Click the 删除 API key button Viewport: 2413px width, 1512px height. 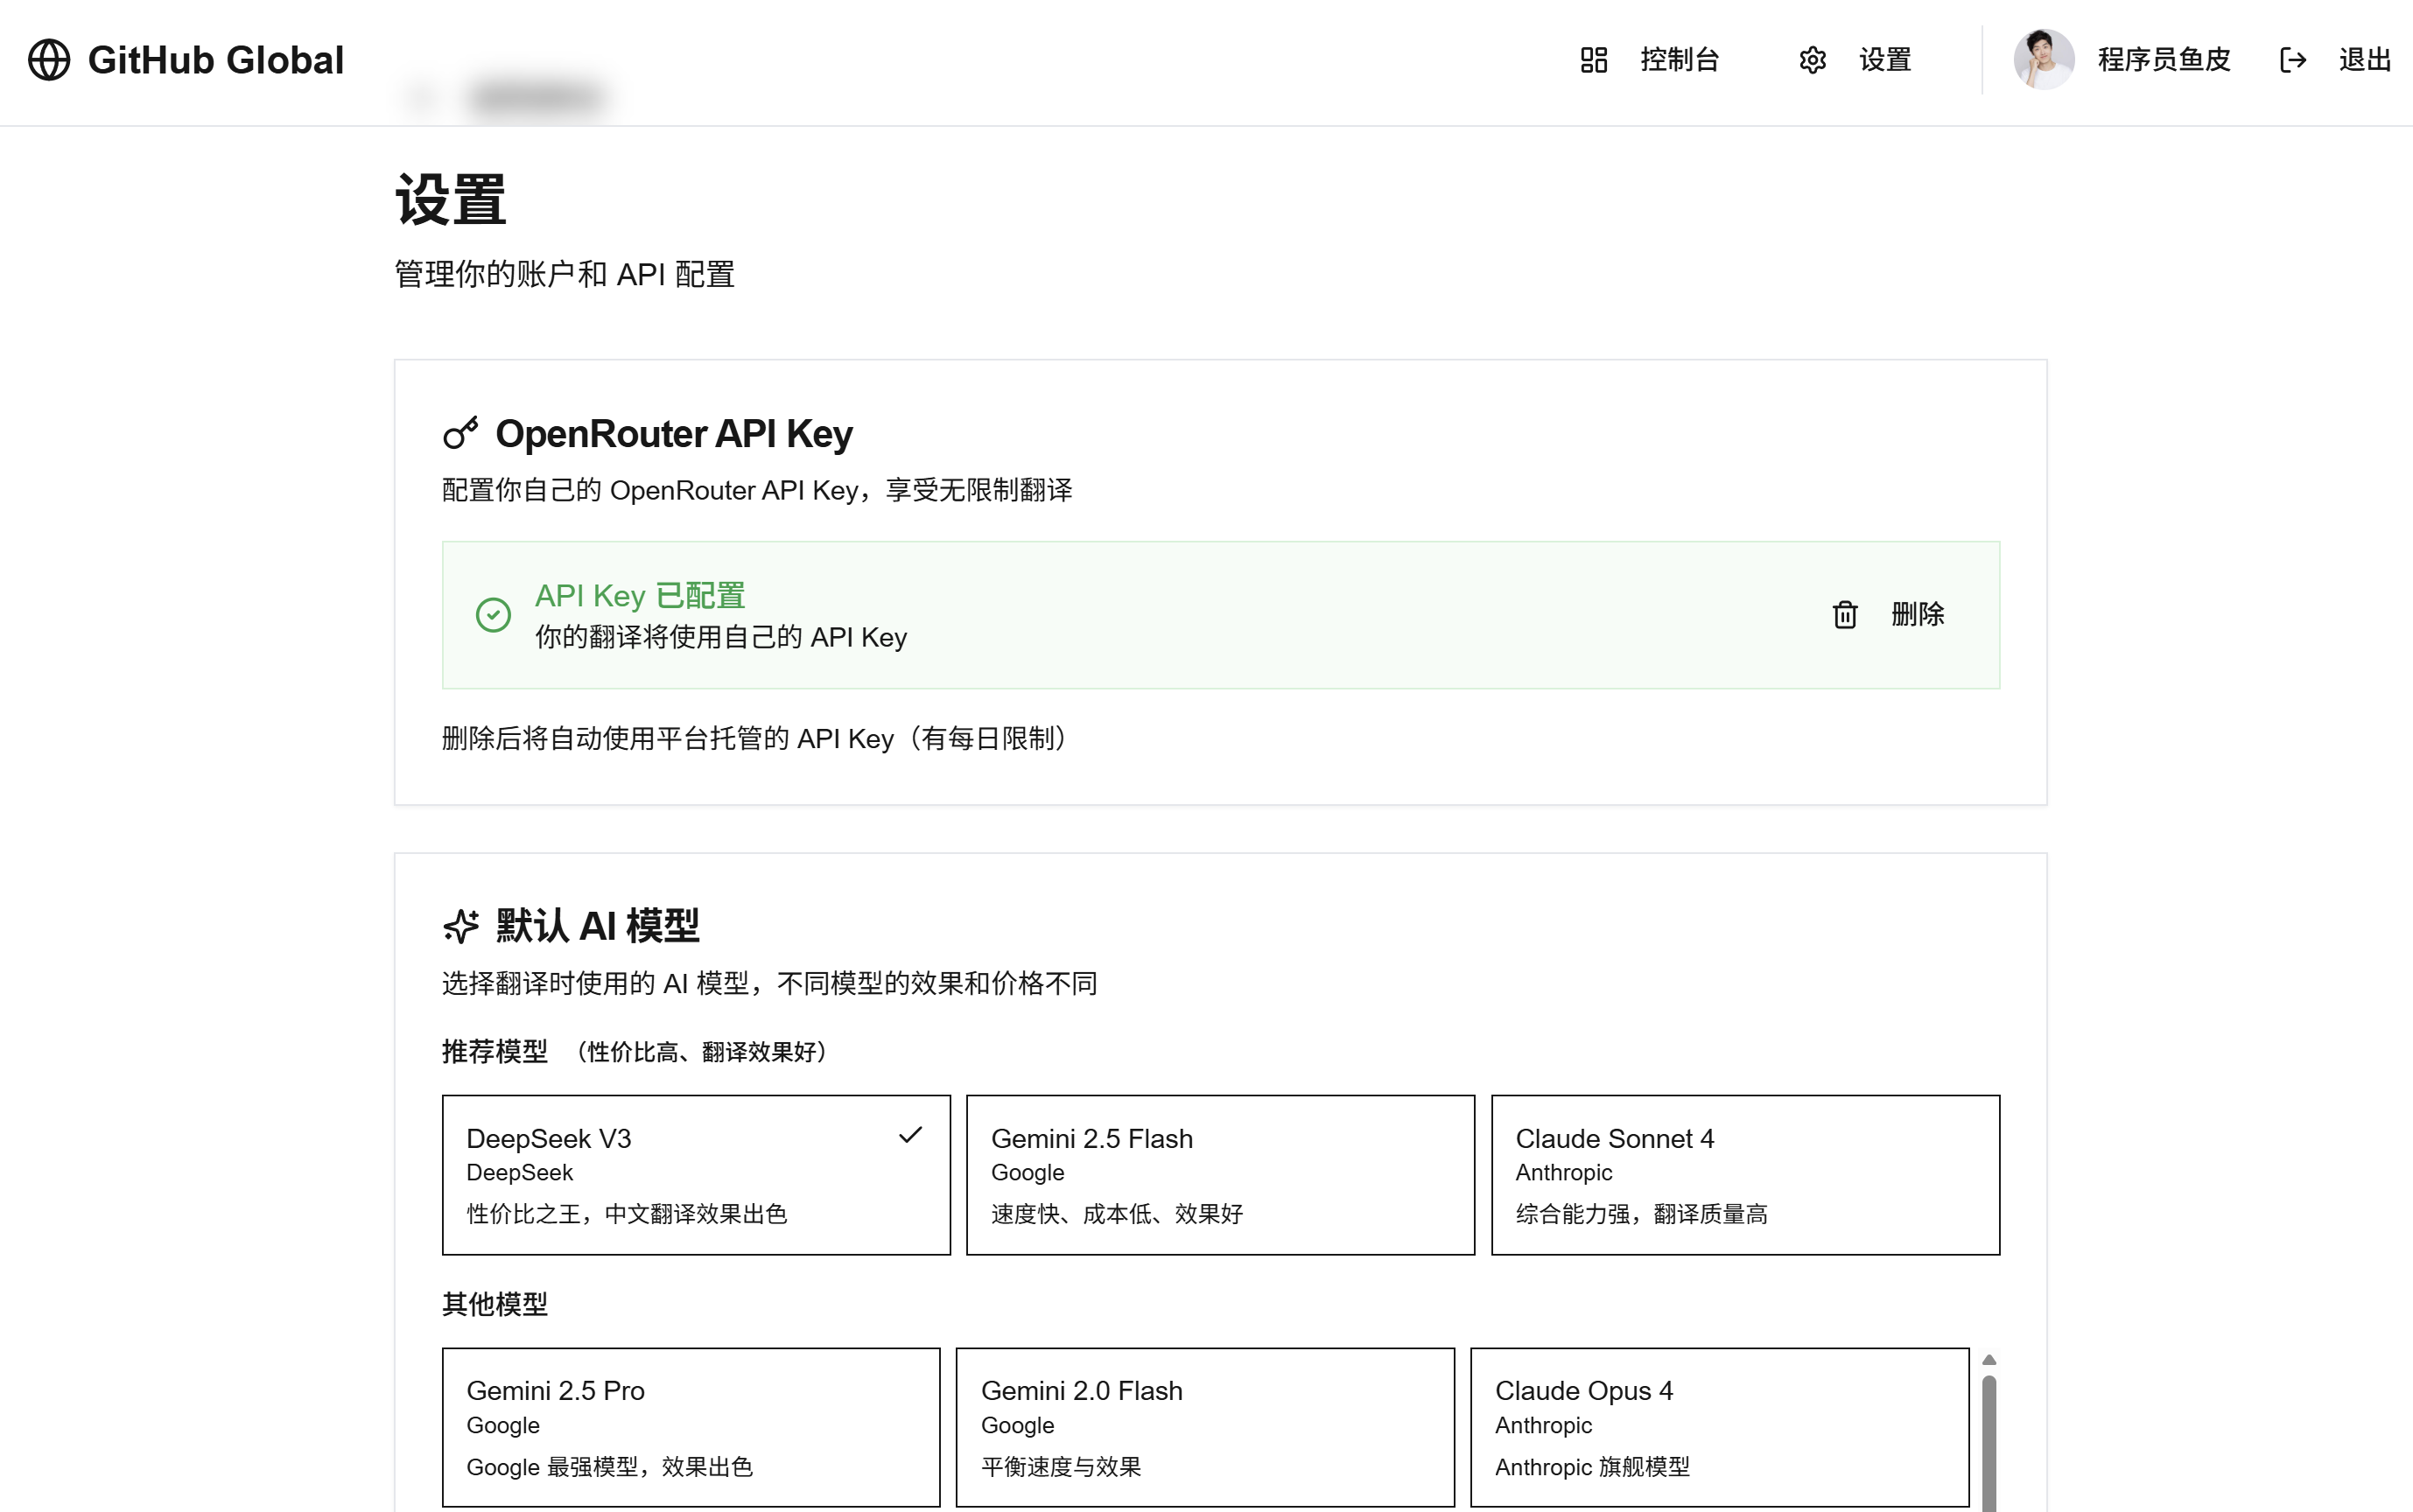coord(1916,614)
